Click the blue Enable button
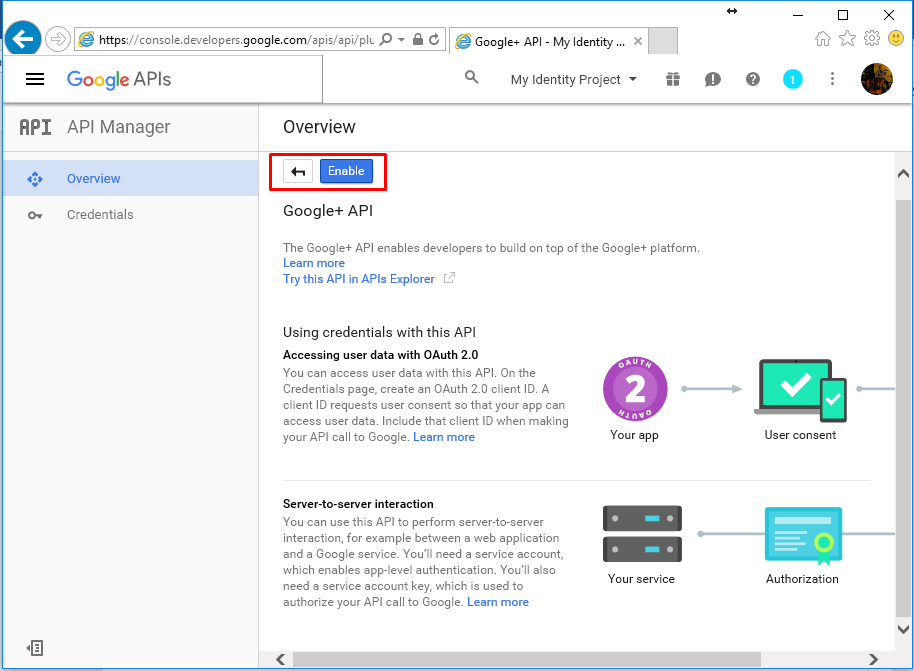 (346, 171)
